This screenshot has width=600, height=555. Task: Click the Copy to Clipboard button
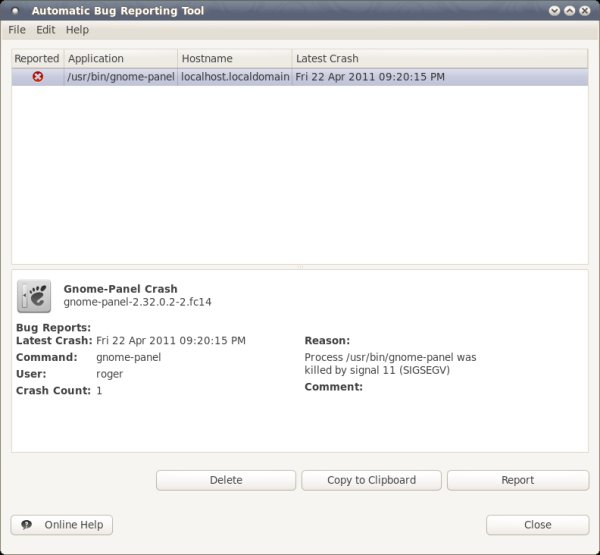(x=372, y=480)
